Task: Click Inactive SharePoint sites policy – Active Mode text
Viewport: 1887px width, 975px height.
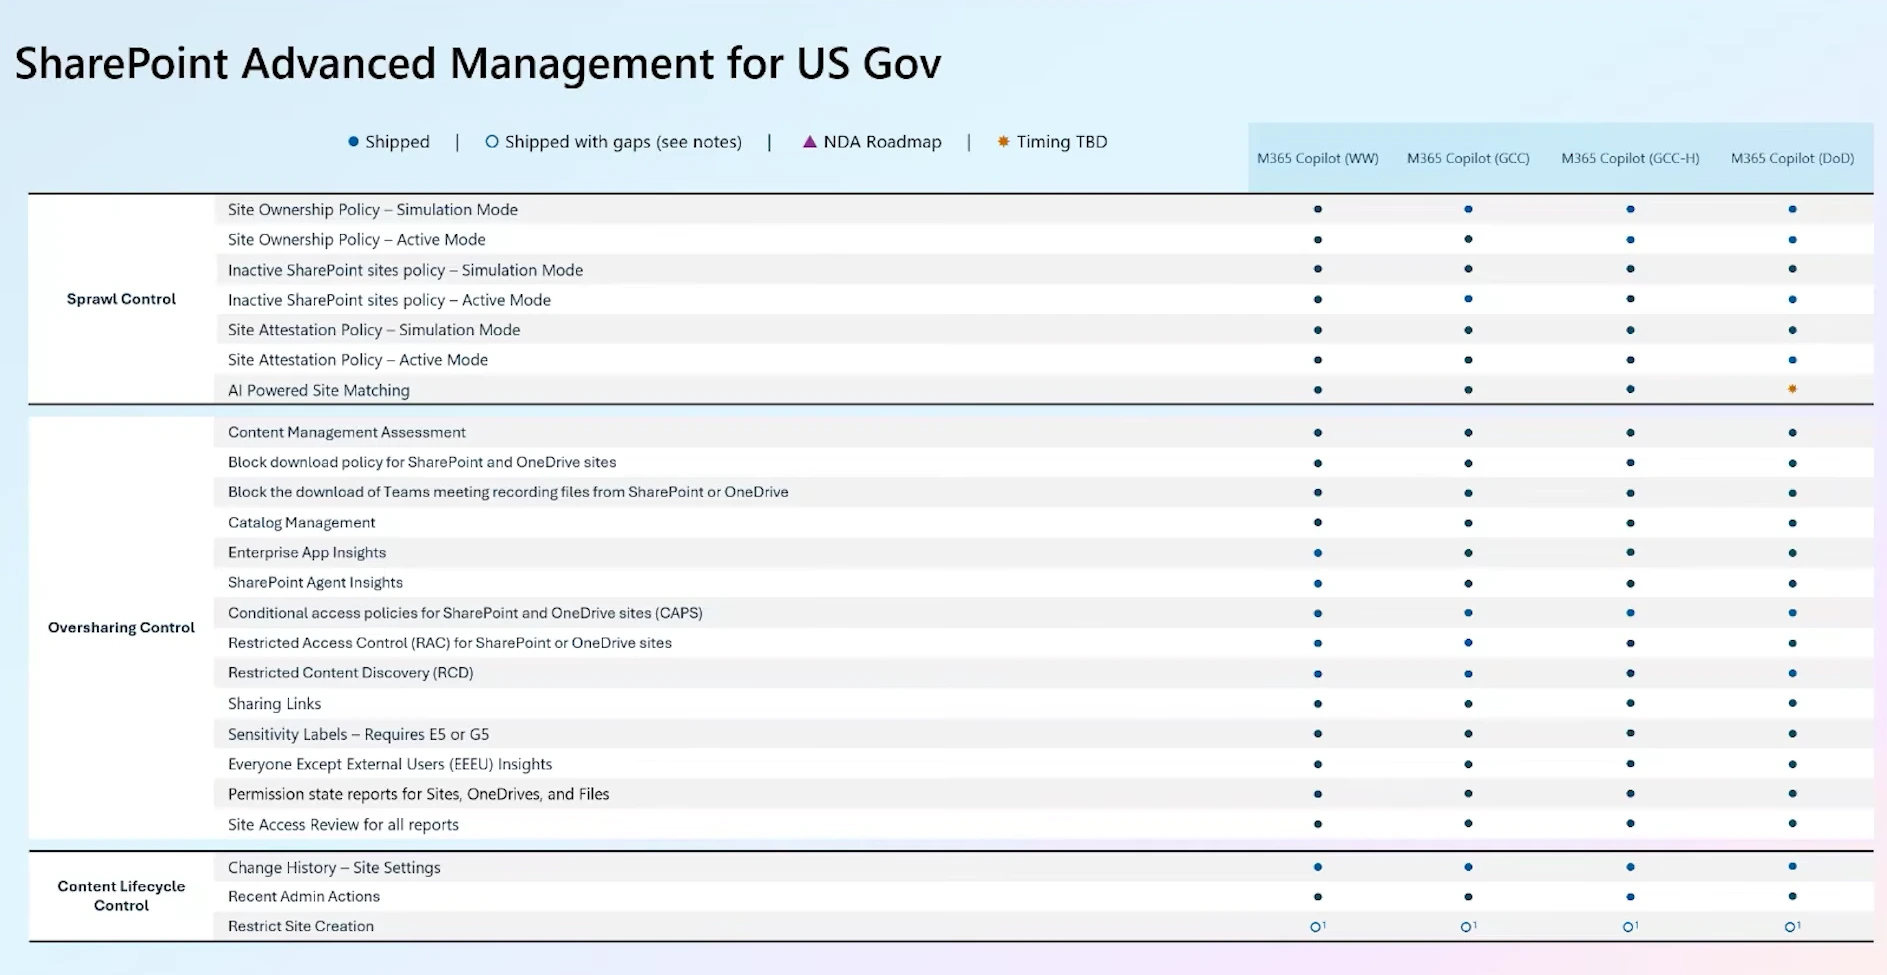Action: pyautogui.click(x=389, y=300)
